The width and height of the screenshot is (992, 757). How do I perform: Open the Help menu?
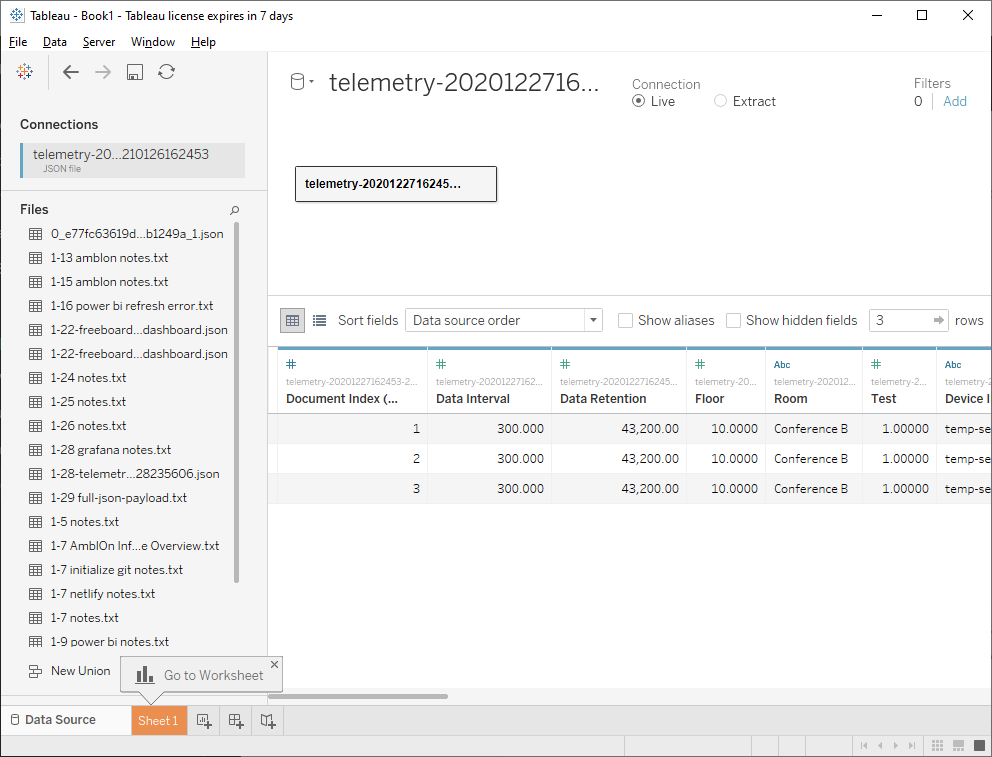click(203, 42)
